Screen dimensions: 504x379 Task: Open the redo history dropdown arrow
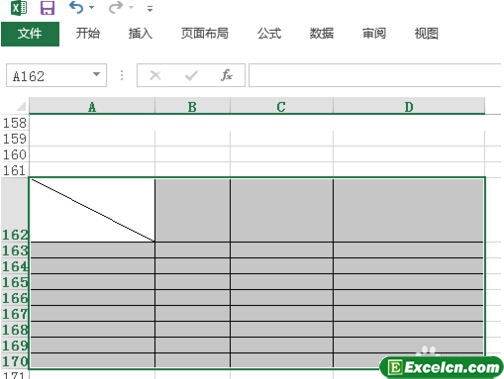tap(131, 8)
